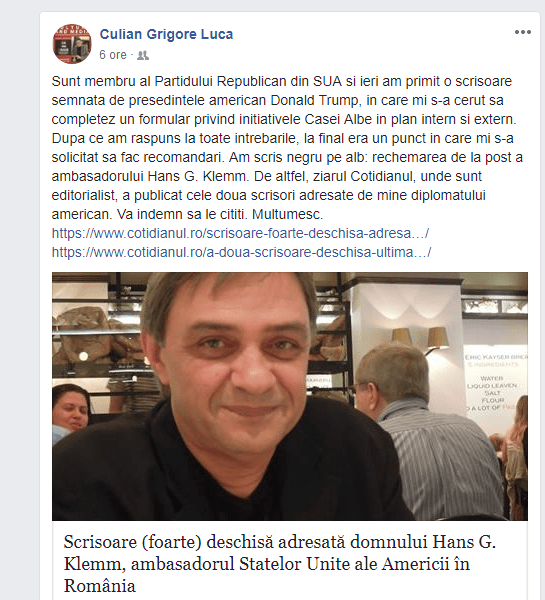Click the Culian Grigore Luca profile avatar
The image size is (545, 600).
click(x=72, y=44)
